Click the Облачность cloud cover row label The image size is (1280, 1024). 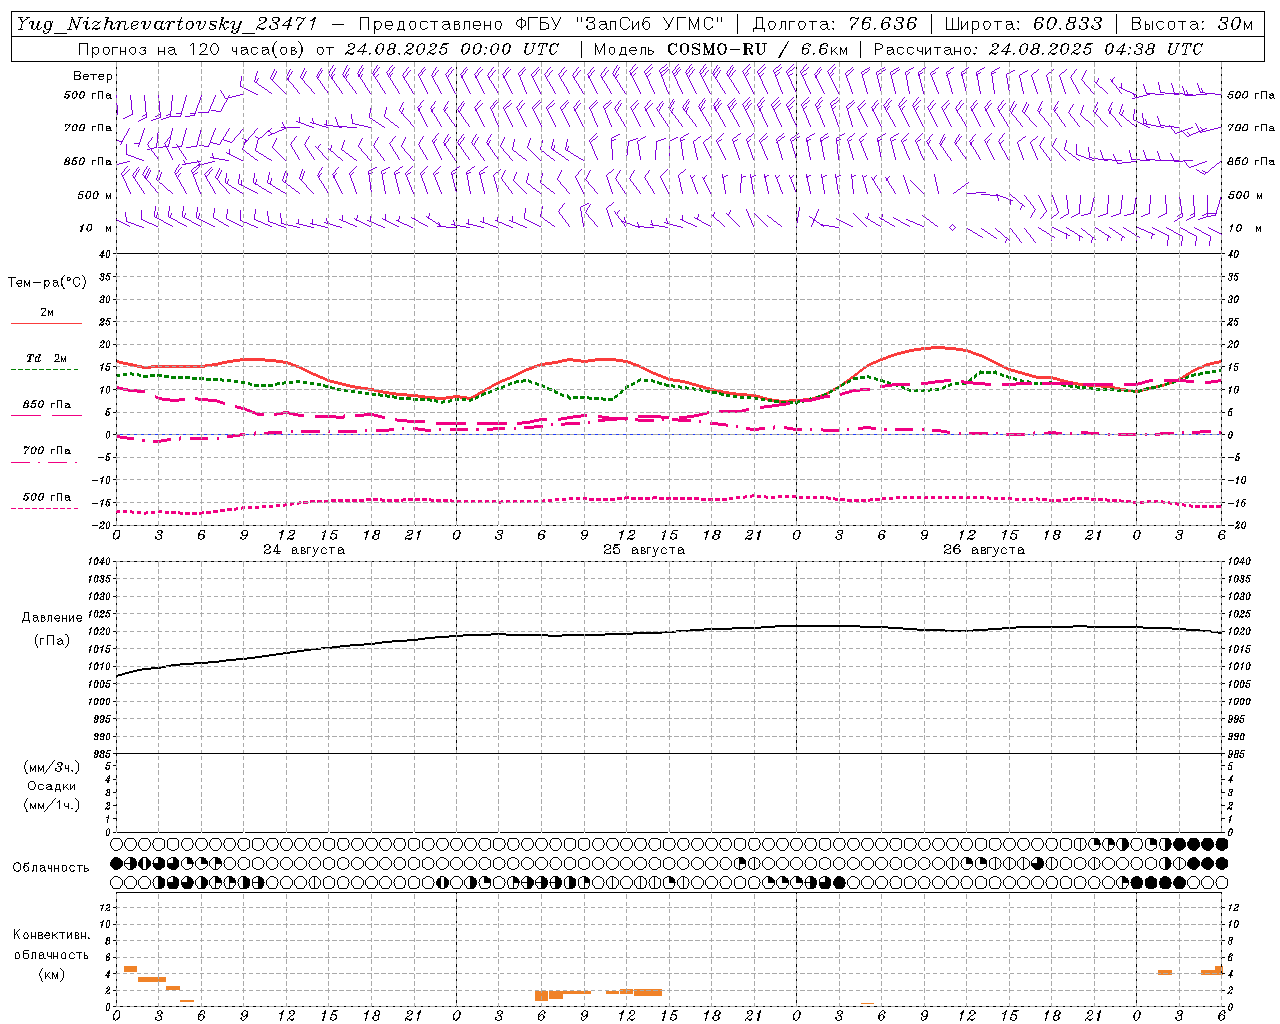[x=51, y=868]
